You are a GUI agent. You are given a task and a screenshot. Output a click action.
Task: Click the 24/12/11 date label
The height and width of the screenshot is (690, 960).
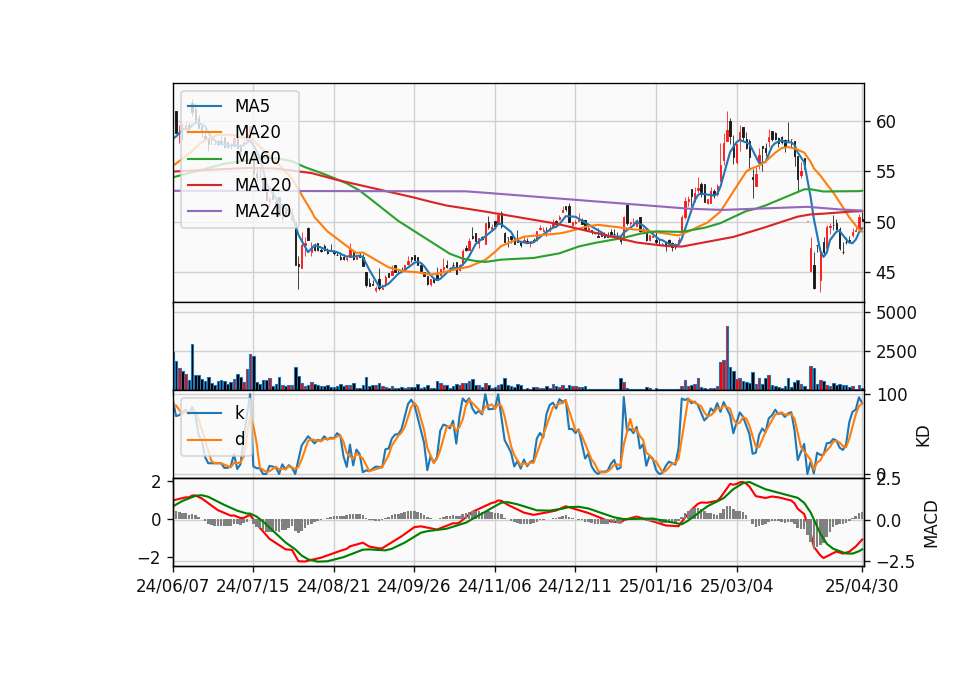point(575,586)
